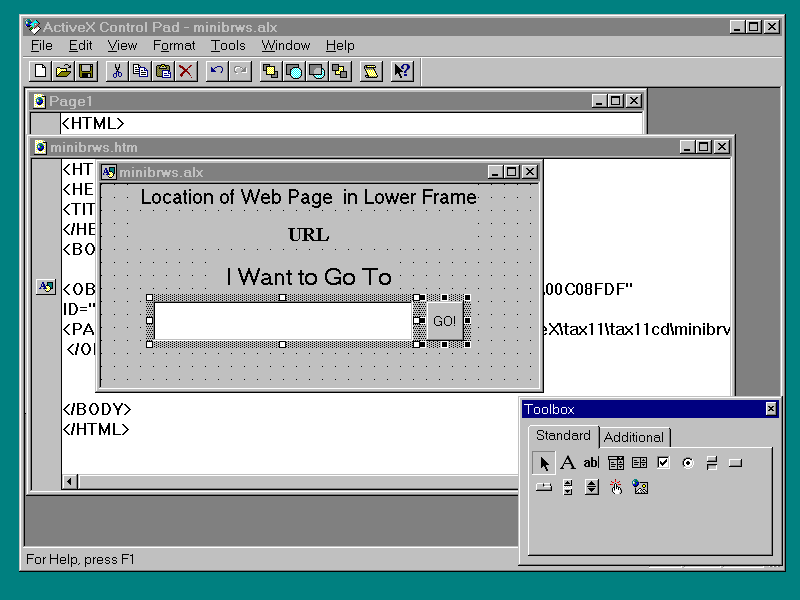Open the Format menu
This screenshot has width=800, height=600.
pyautogui.click(x=175, y=45)
